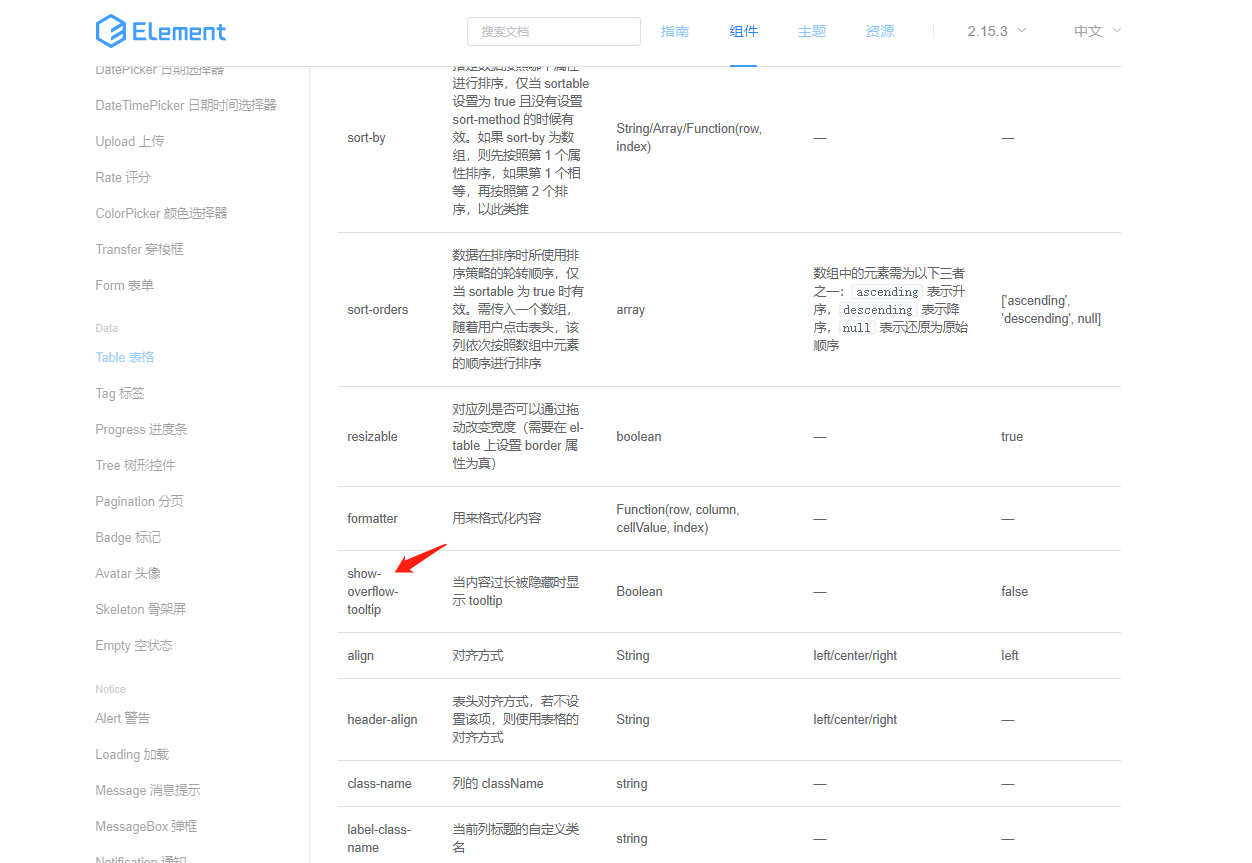Screen dimensions: 1252x863
Task: Open the 资源 menu item
Action: (x=879, y=31)
